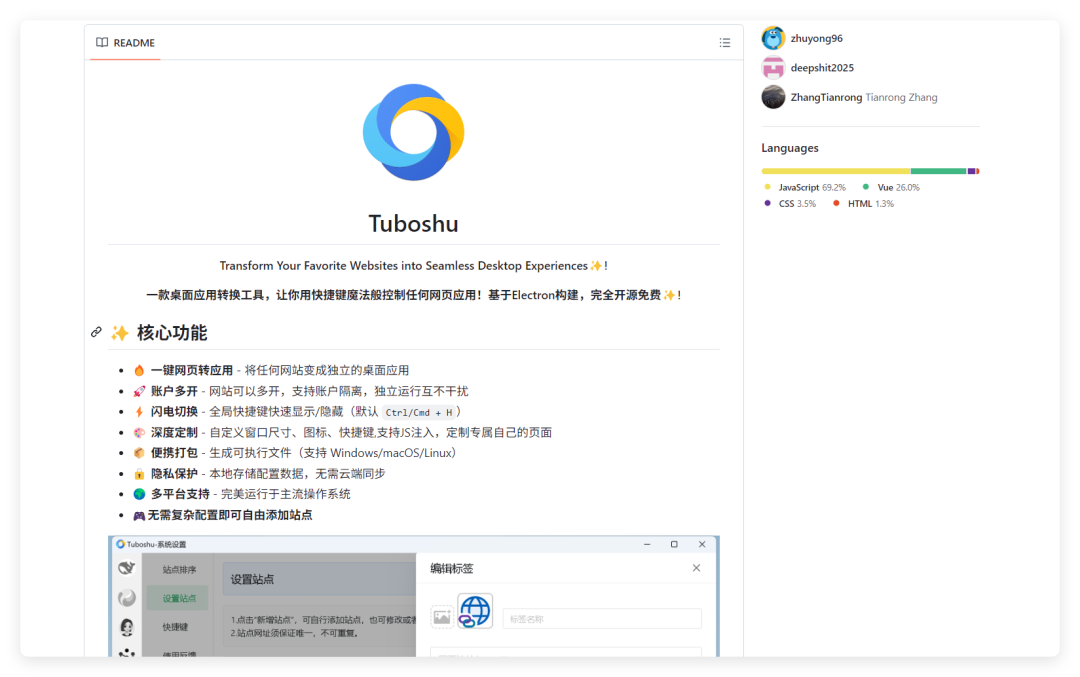The height and width of the screenshot is (677, 1080).
Task: Click the Tuboshu logo image
Action: point(413,132)
